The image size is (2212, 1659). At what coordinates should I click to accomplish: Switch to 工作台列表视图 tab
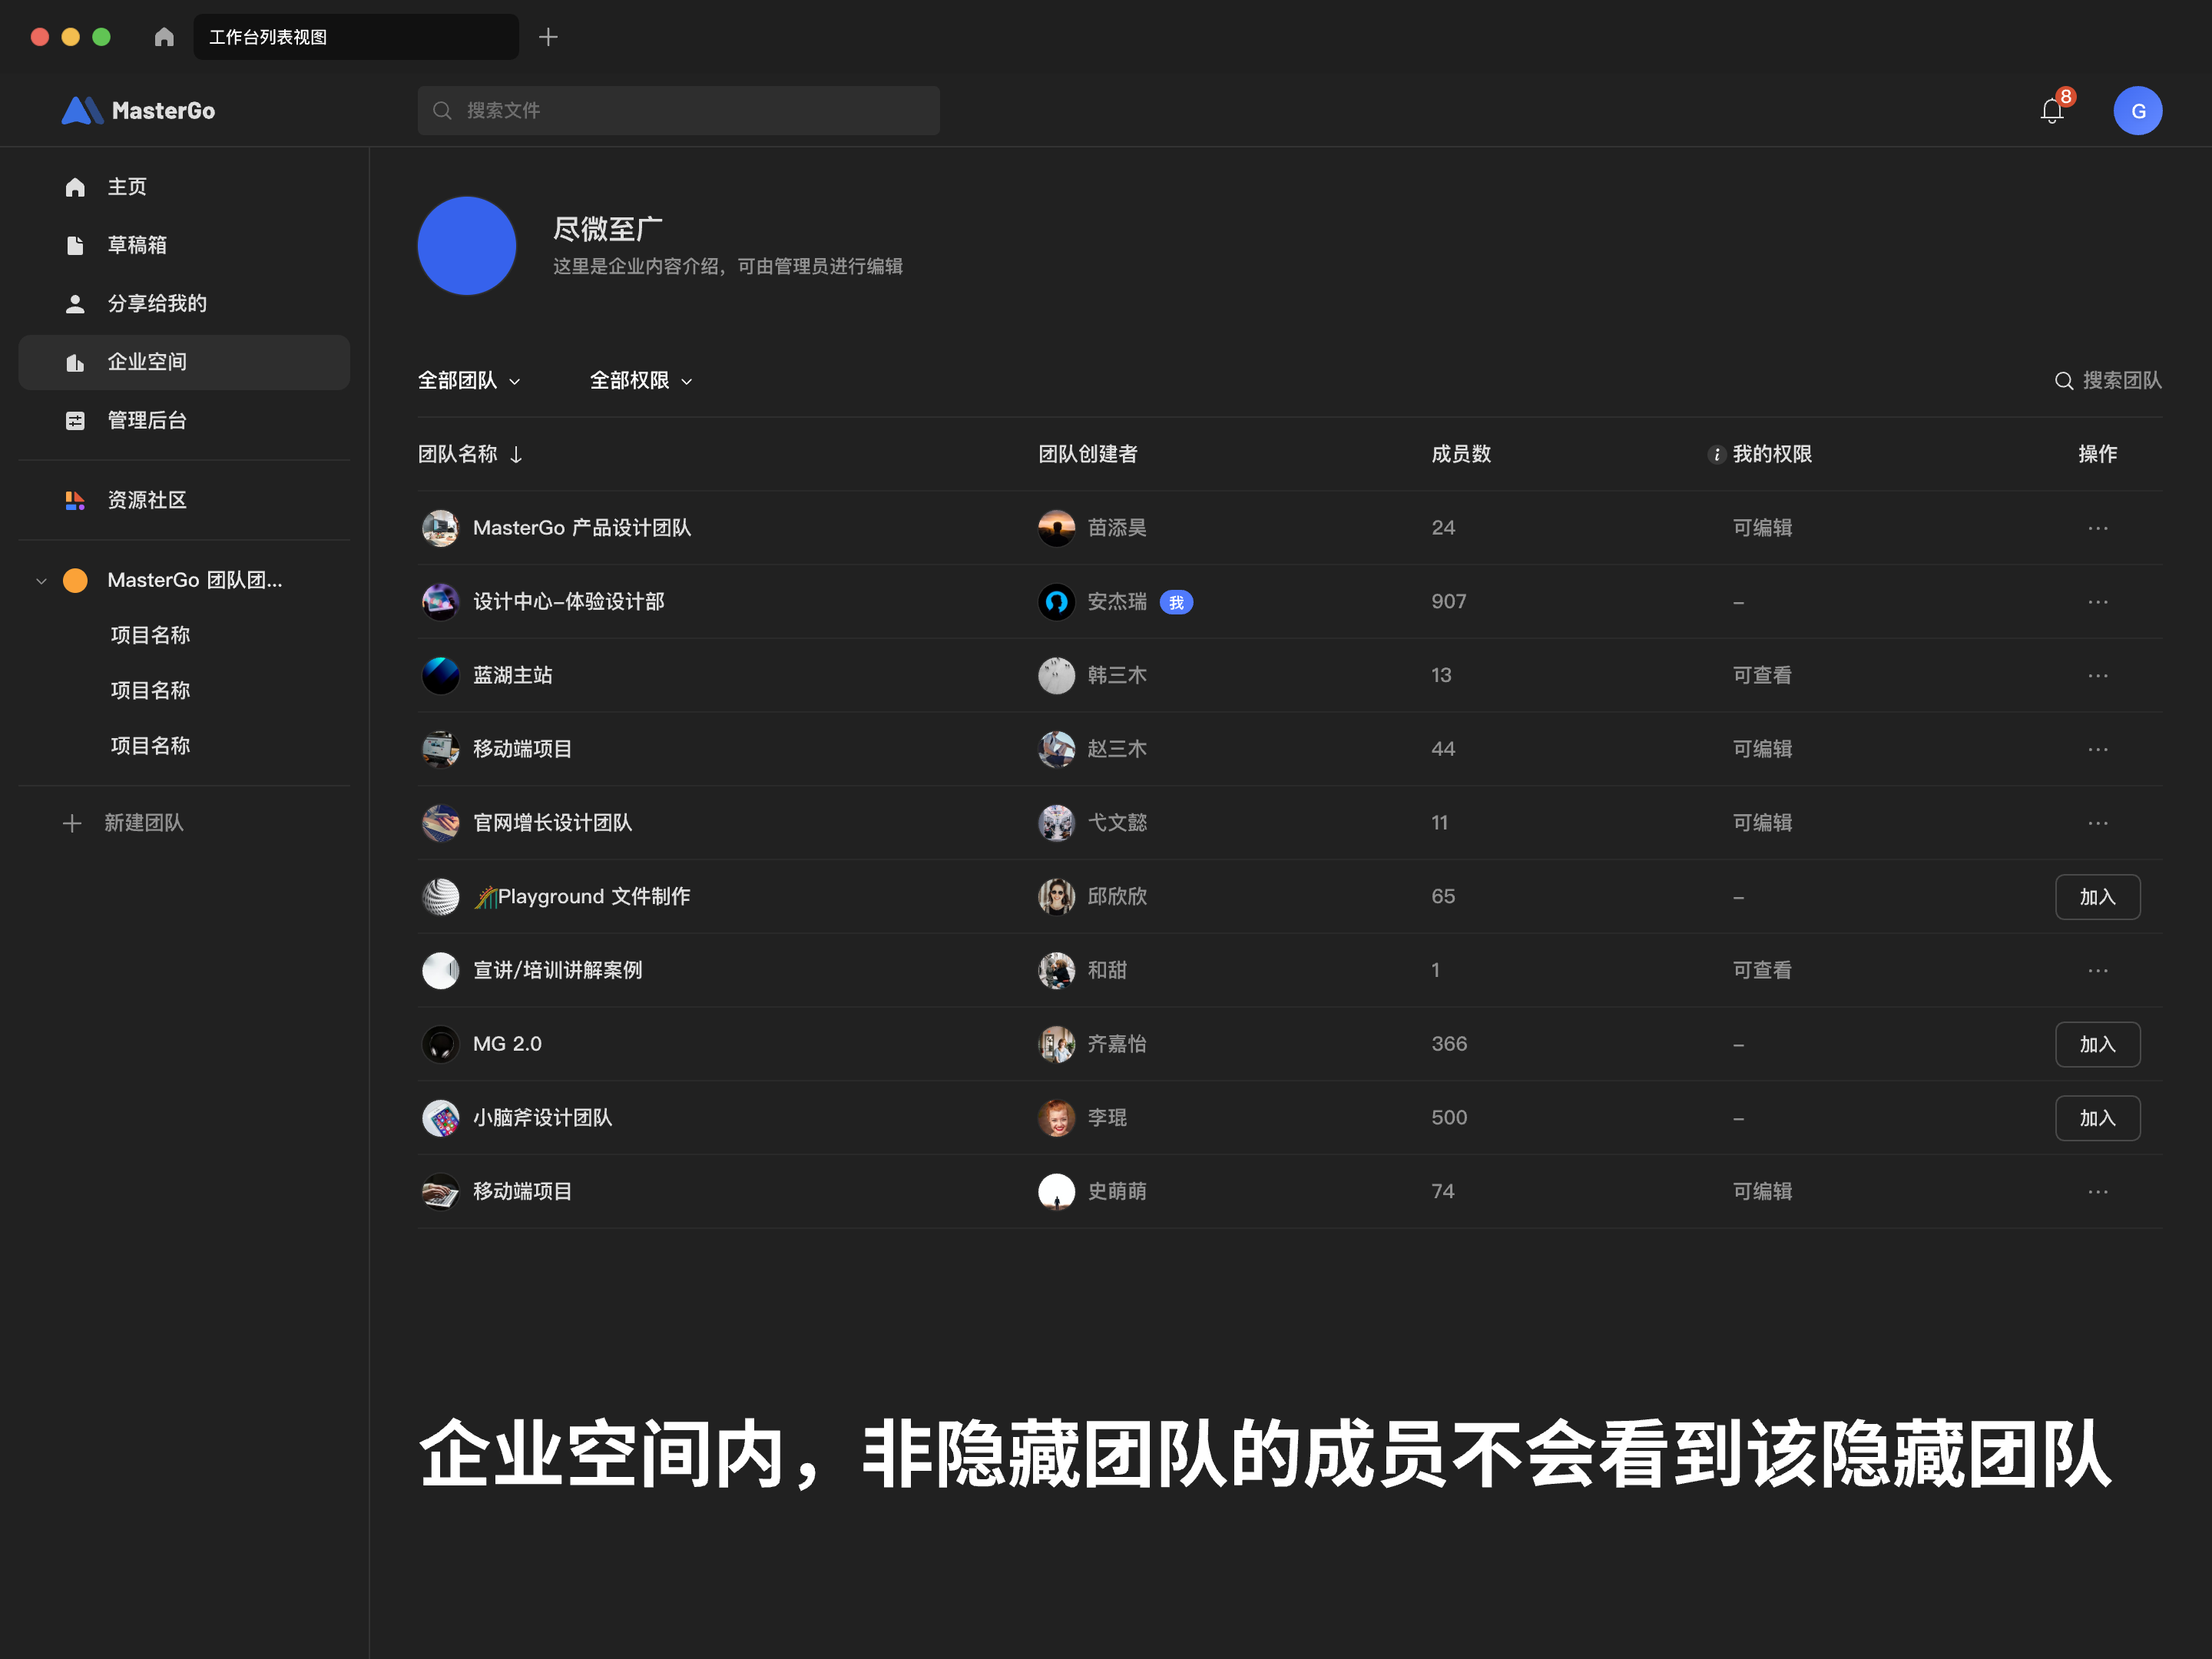[356, 37]
